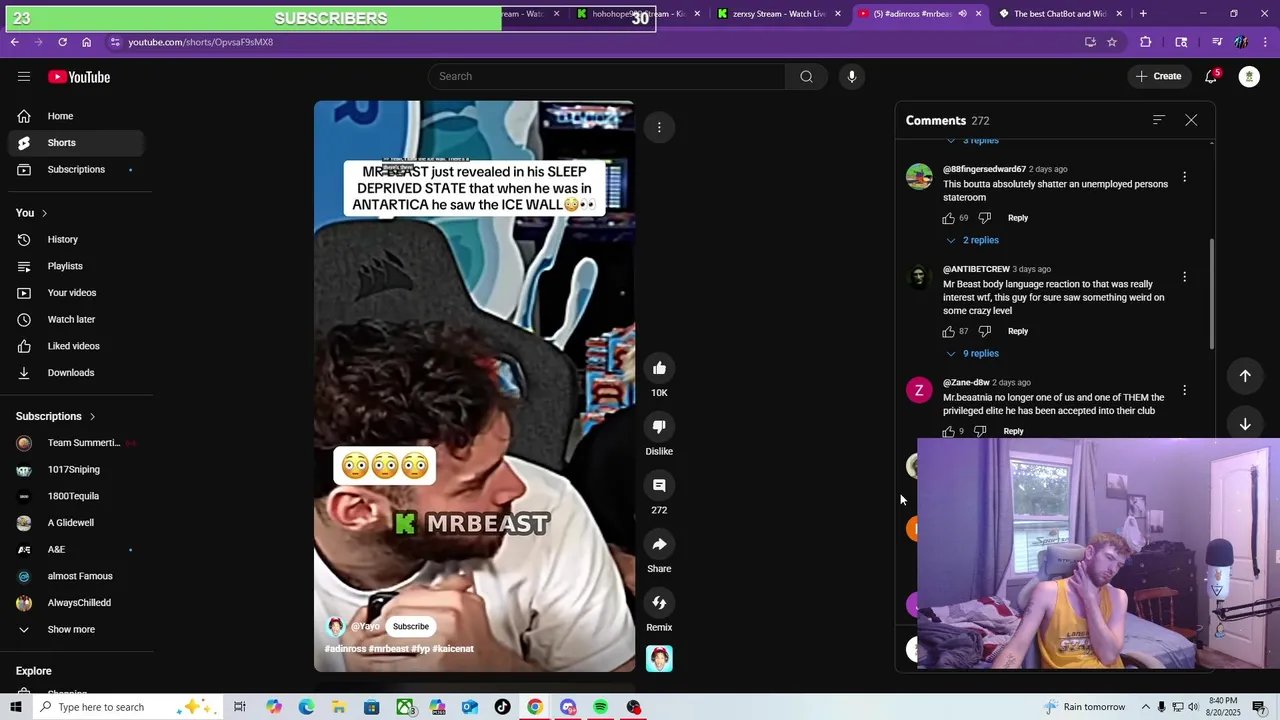The height and width of the screenshot is (720, 1280).
Task: Open Liked videos in the sidebar
Action: pos(75,346)
